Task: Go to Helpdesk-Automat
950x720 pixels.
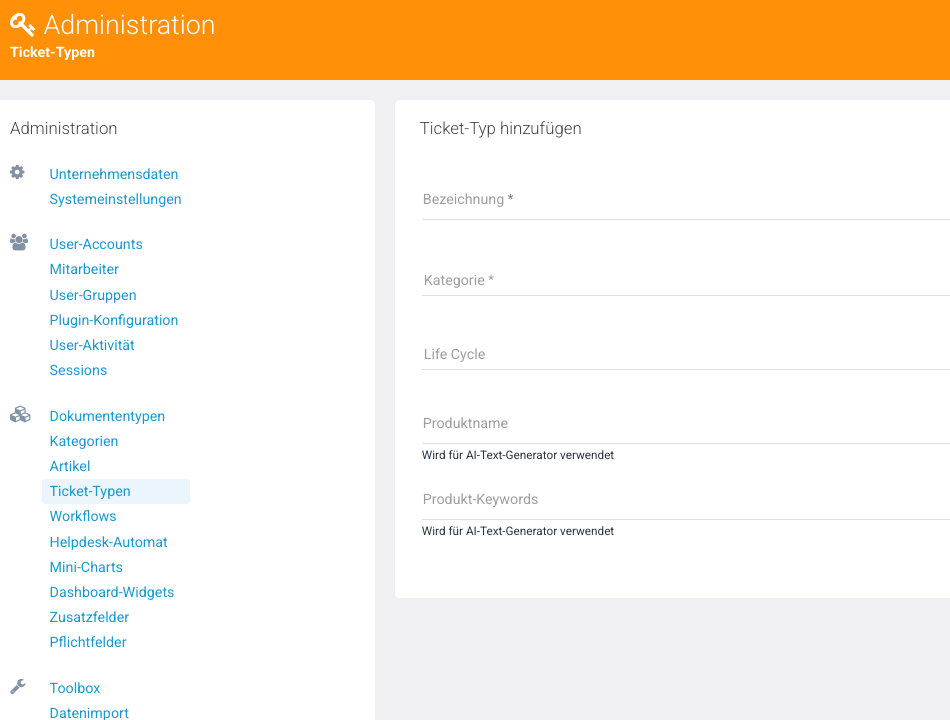Action: tap(108, 542)
